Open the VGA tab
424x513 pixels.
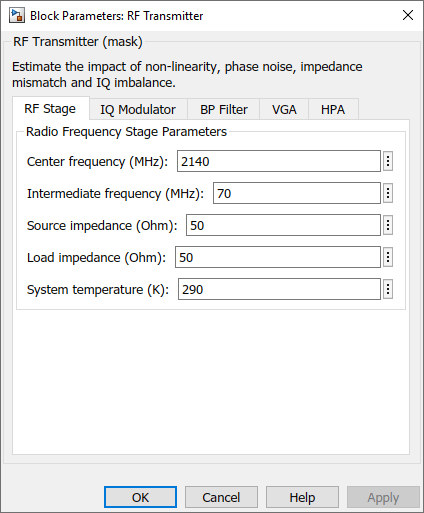click(x=284, y=109)
